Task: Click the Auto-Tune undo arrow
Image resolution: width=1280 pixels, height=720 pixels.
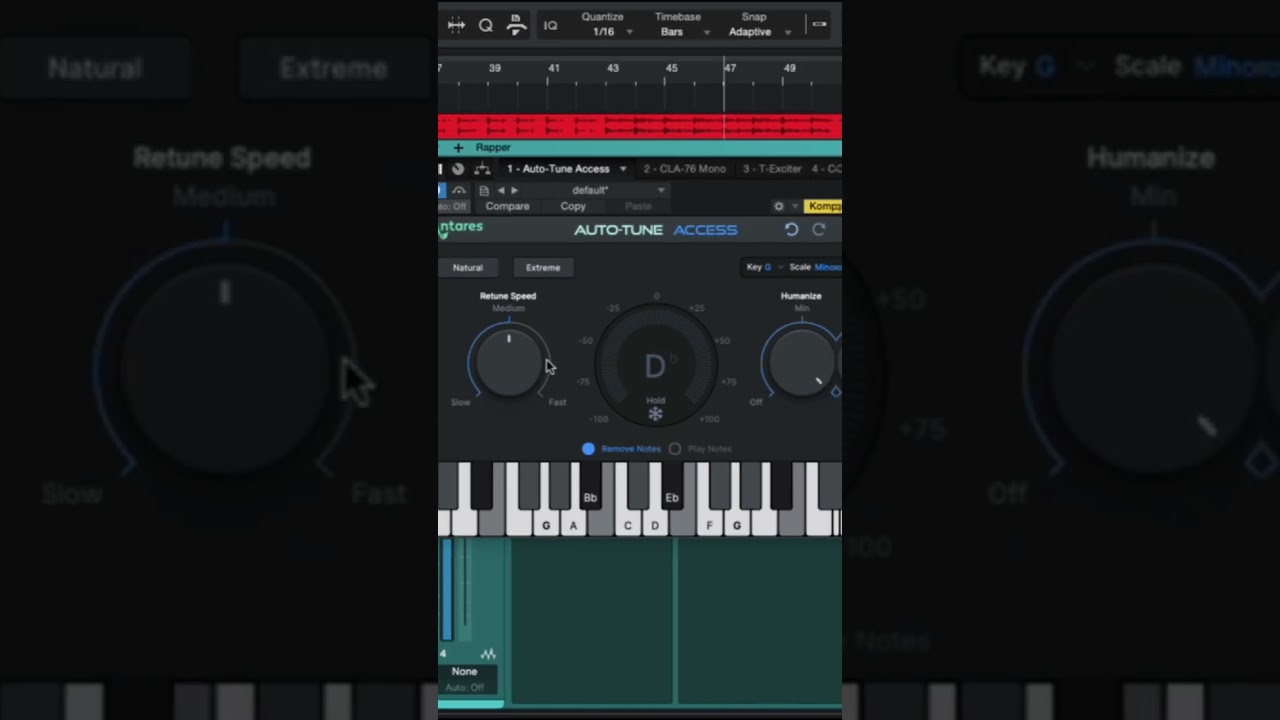Action: [791, 229]
